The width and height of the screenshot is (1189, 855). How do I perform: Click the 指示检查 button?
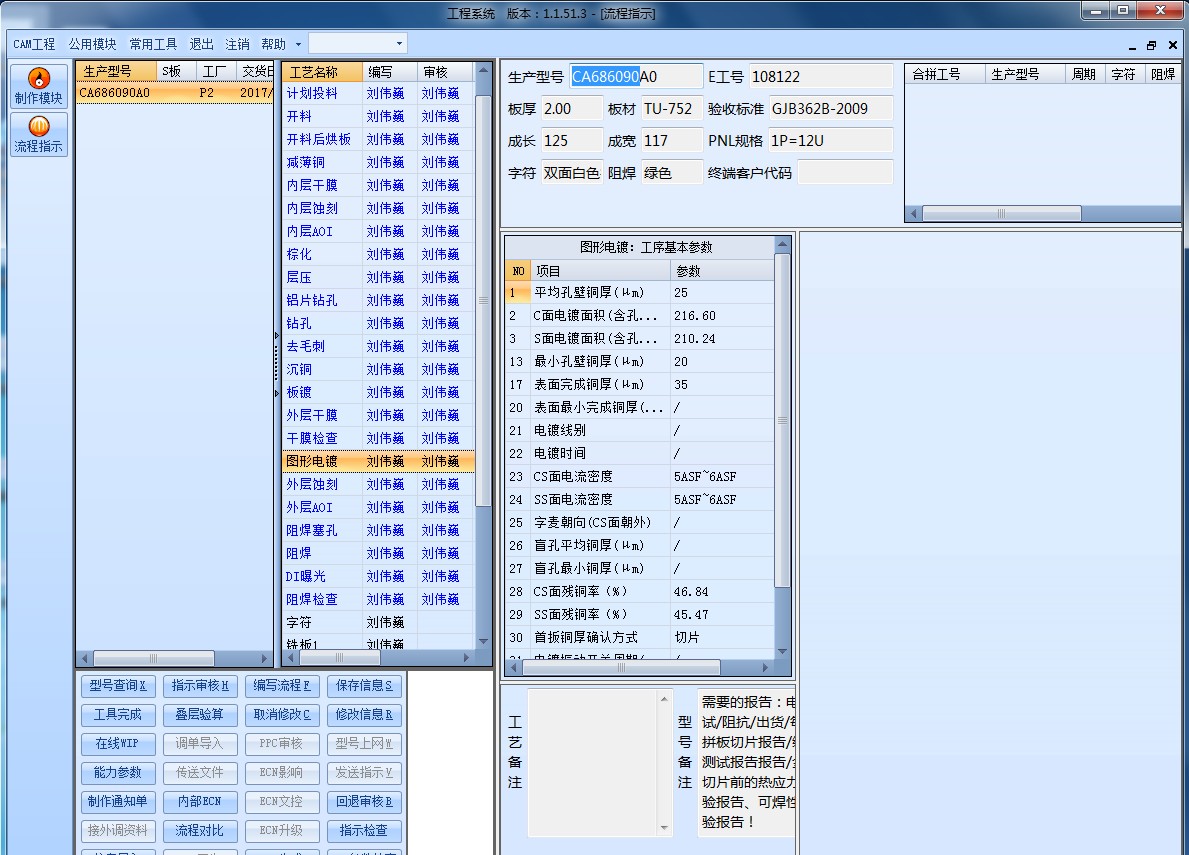[364, 831]
